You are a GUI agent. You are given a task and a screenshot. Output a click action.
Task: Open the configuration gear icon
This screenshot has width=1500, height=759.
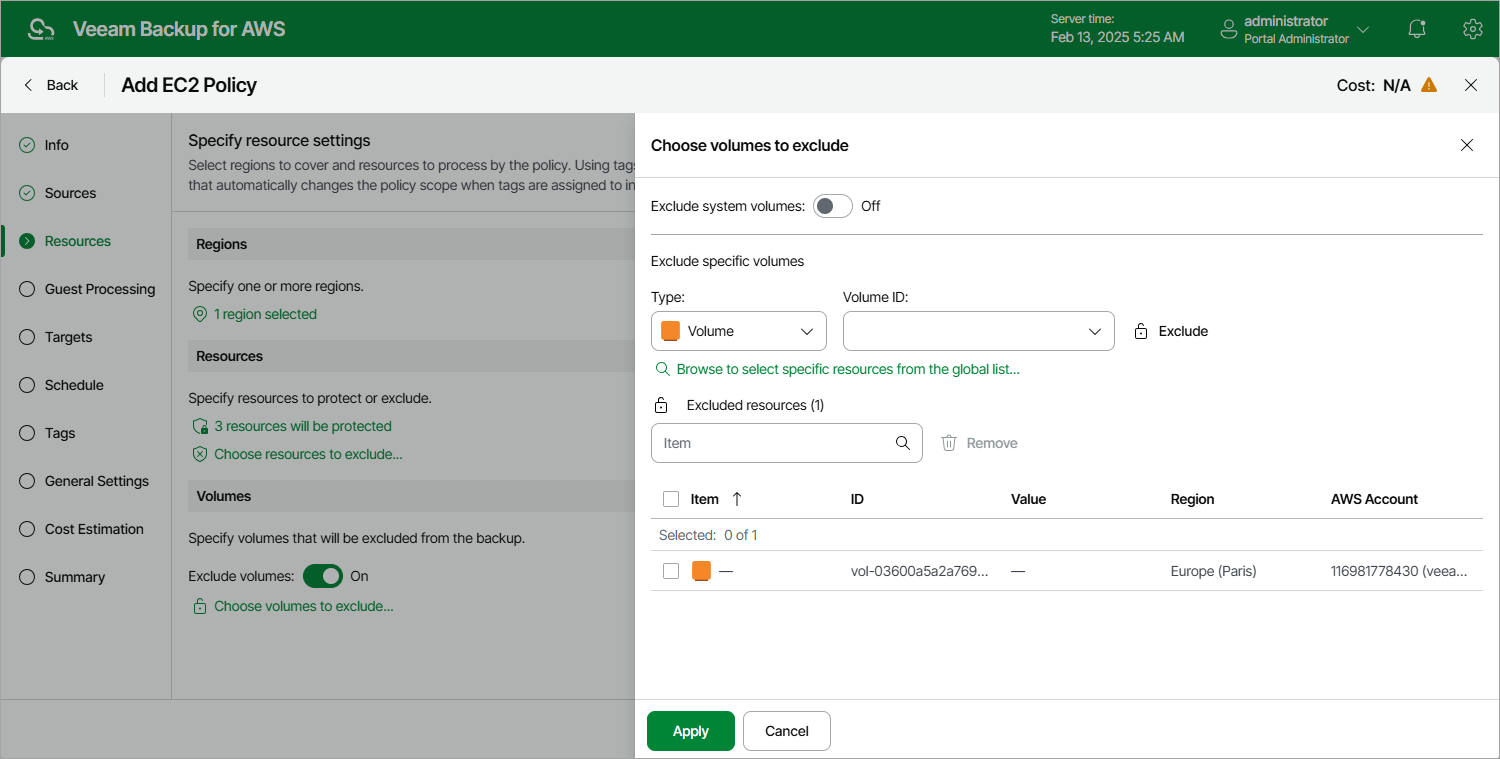[1472, 29]
